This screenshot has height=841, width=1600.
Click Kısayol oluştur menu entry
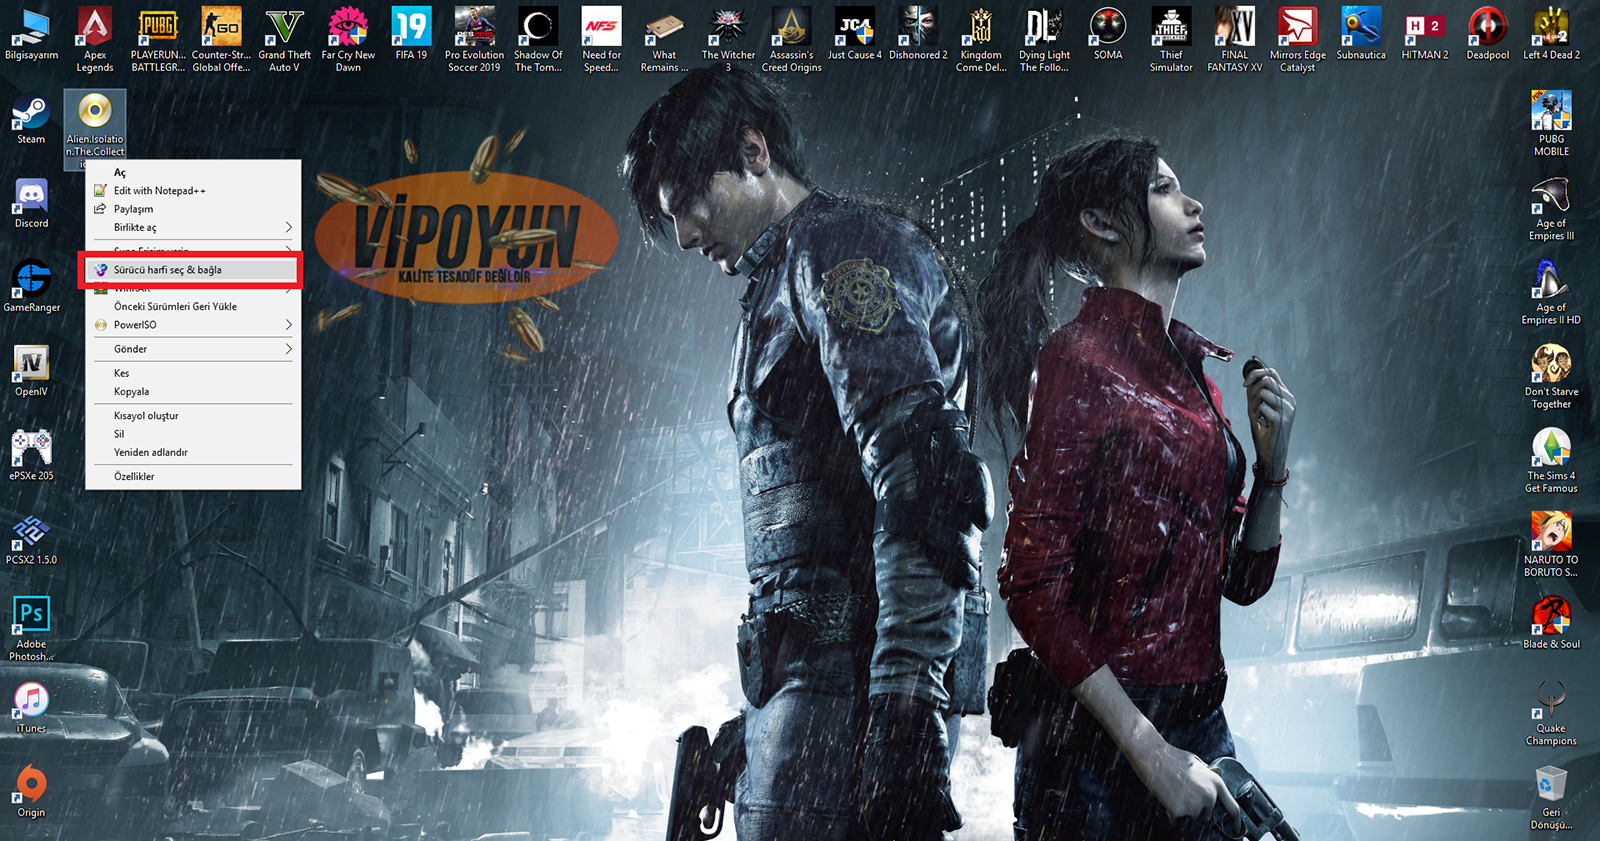point(193,416)
